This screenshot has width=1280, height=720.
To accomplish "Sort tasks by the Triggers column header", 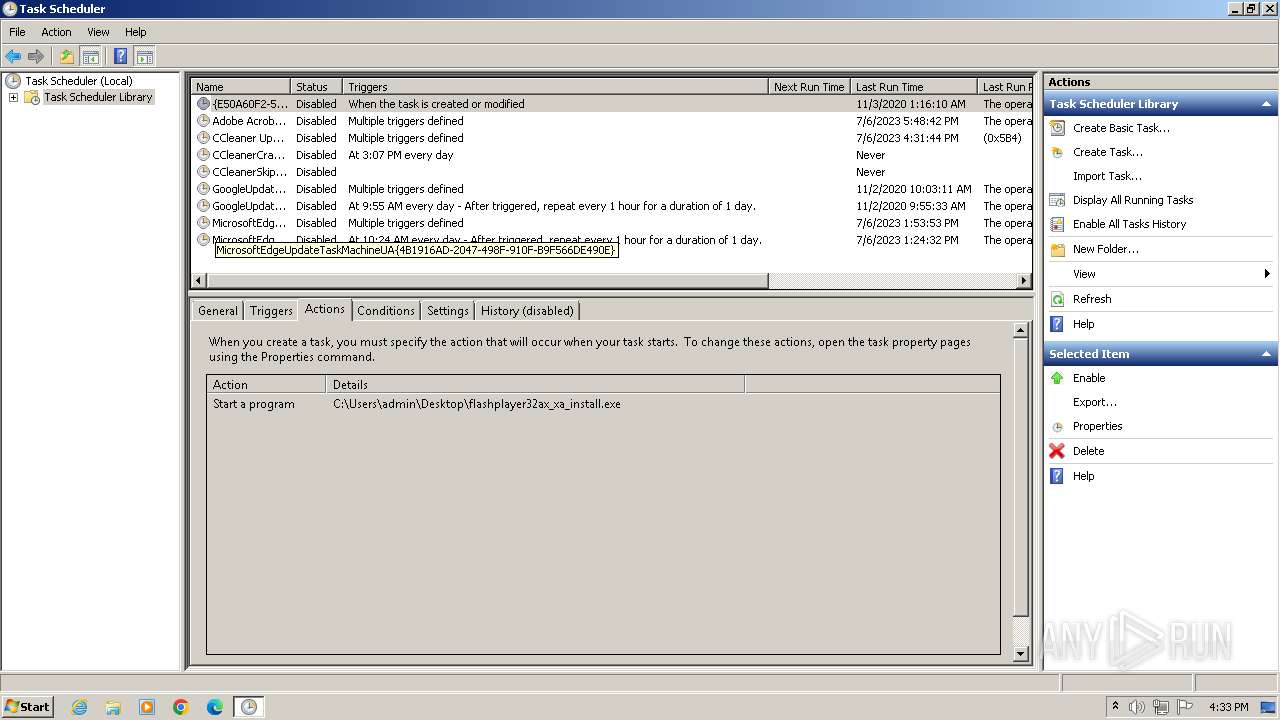I will (x=555, y=87).
